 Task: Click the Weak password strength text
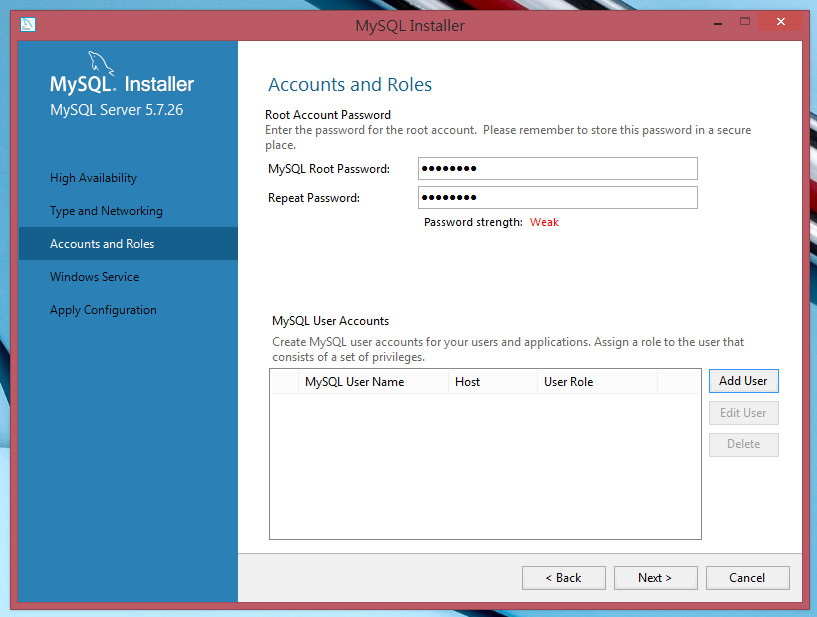[x=544, y=222]
